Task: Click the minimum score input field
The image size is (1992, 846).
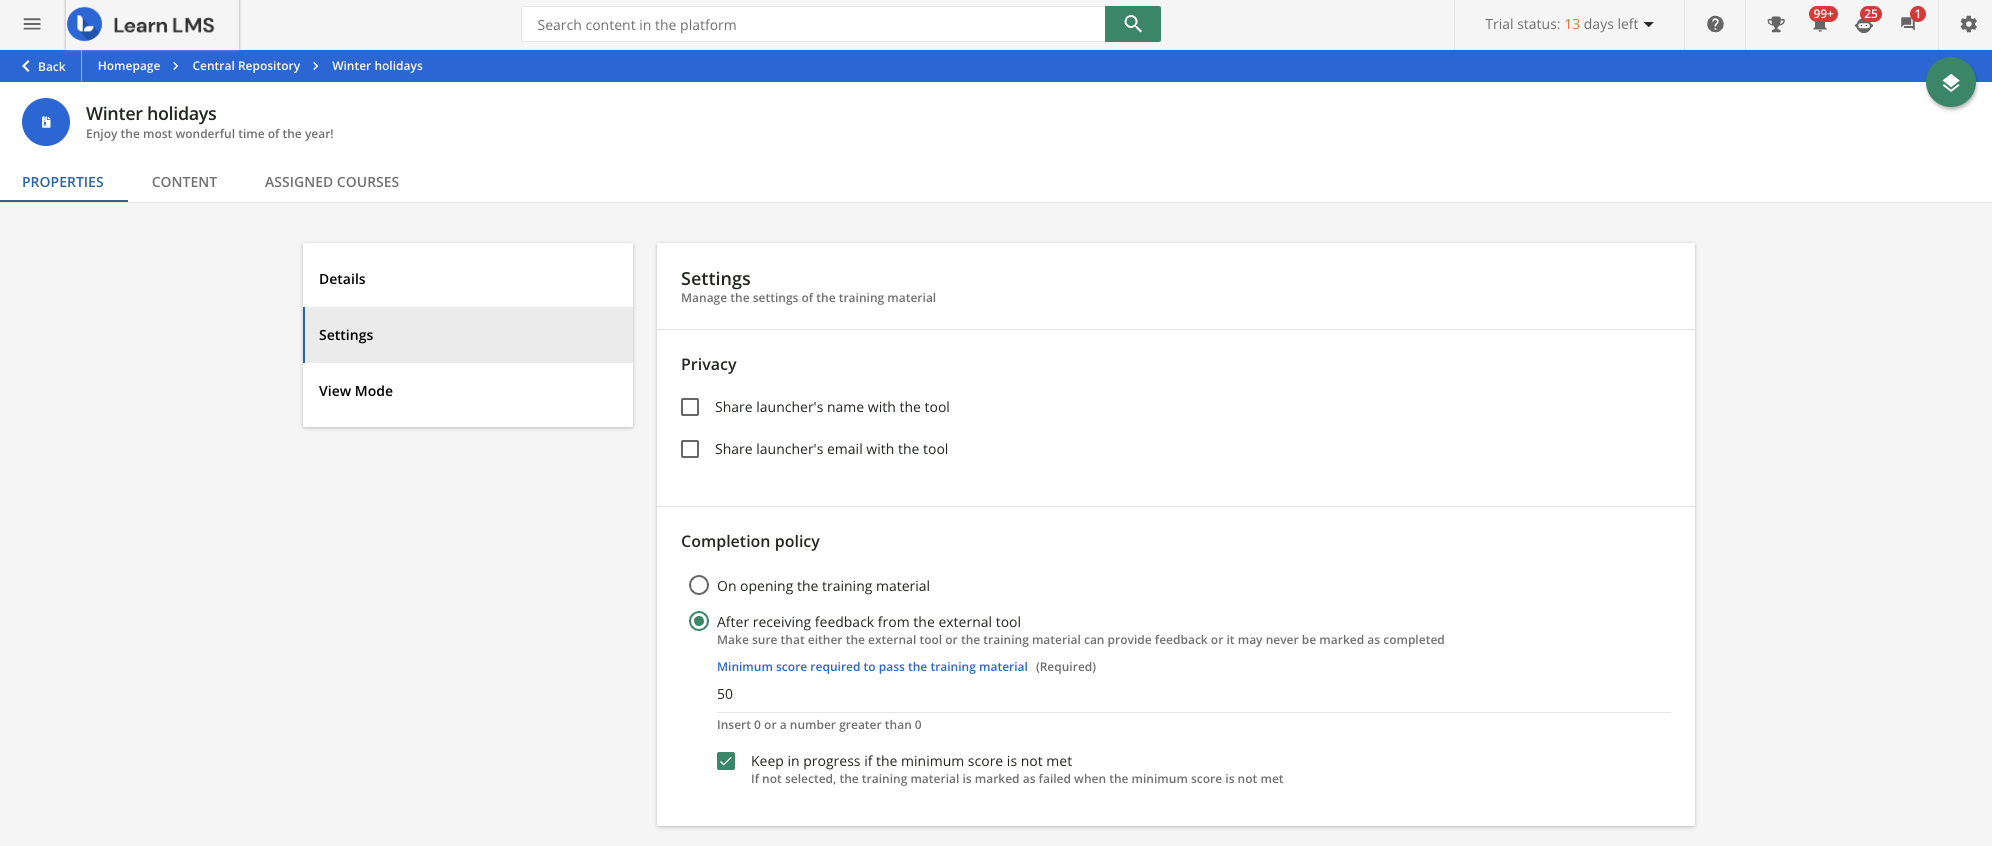Action: [1192, 694]
